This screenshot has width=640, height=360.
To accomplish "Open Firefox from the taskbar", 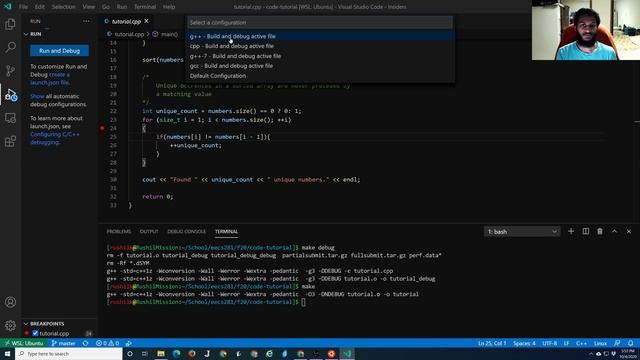I will pyautogui.click(x=192, y=354).
